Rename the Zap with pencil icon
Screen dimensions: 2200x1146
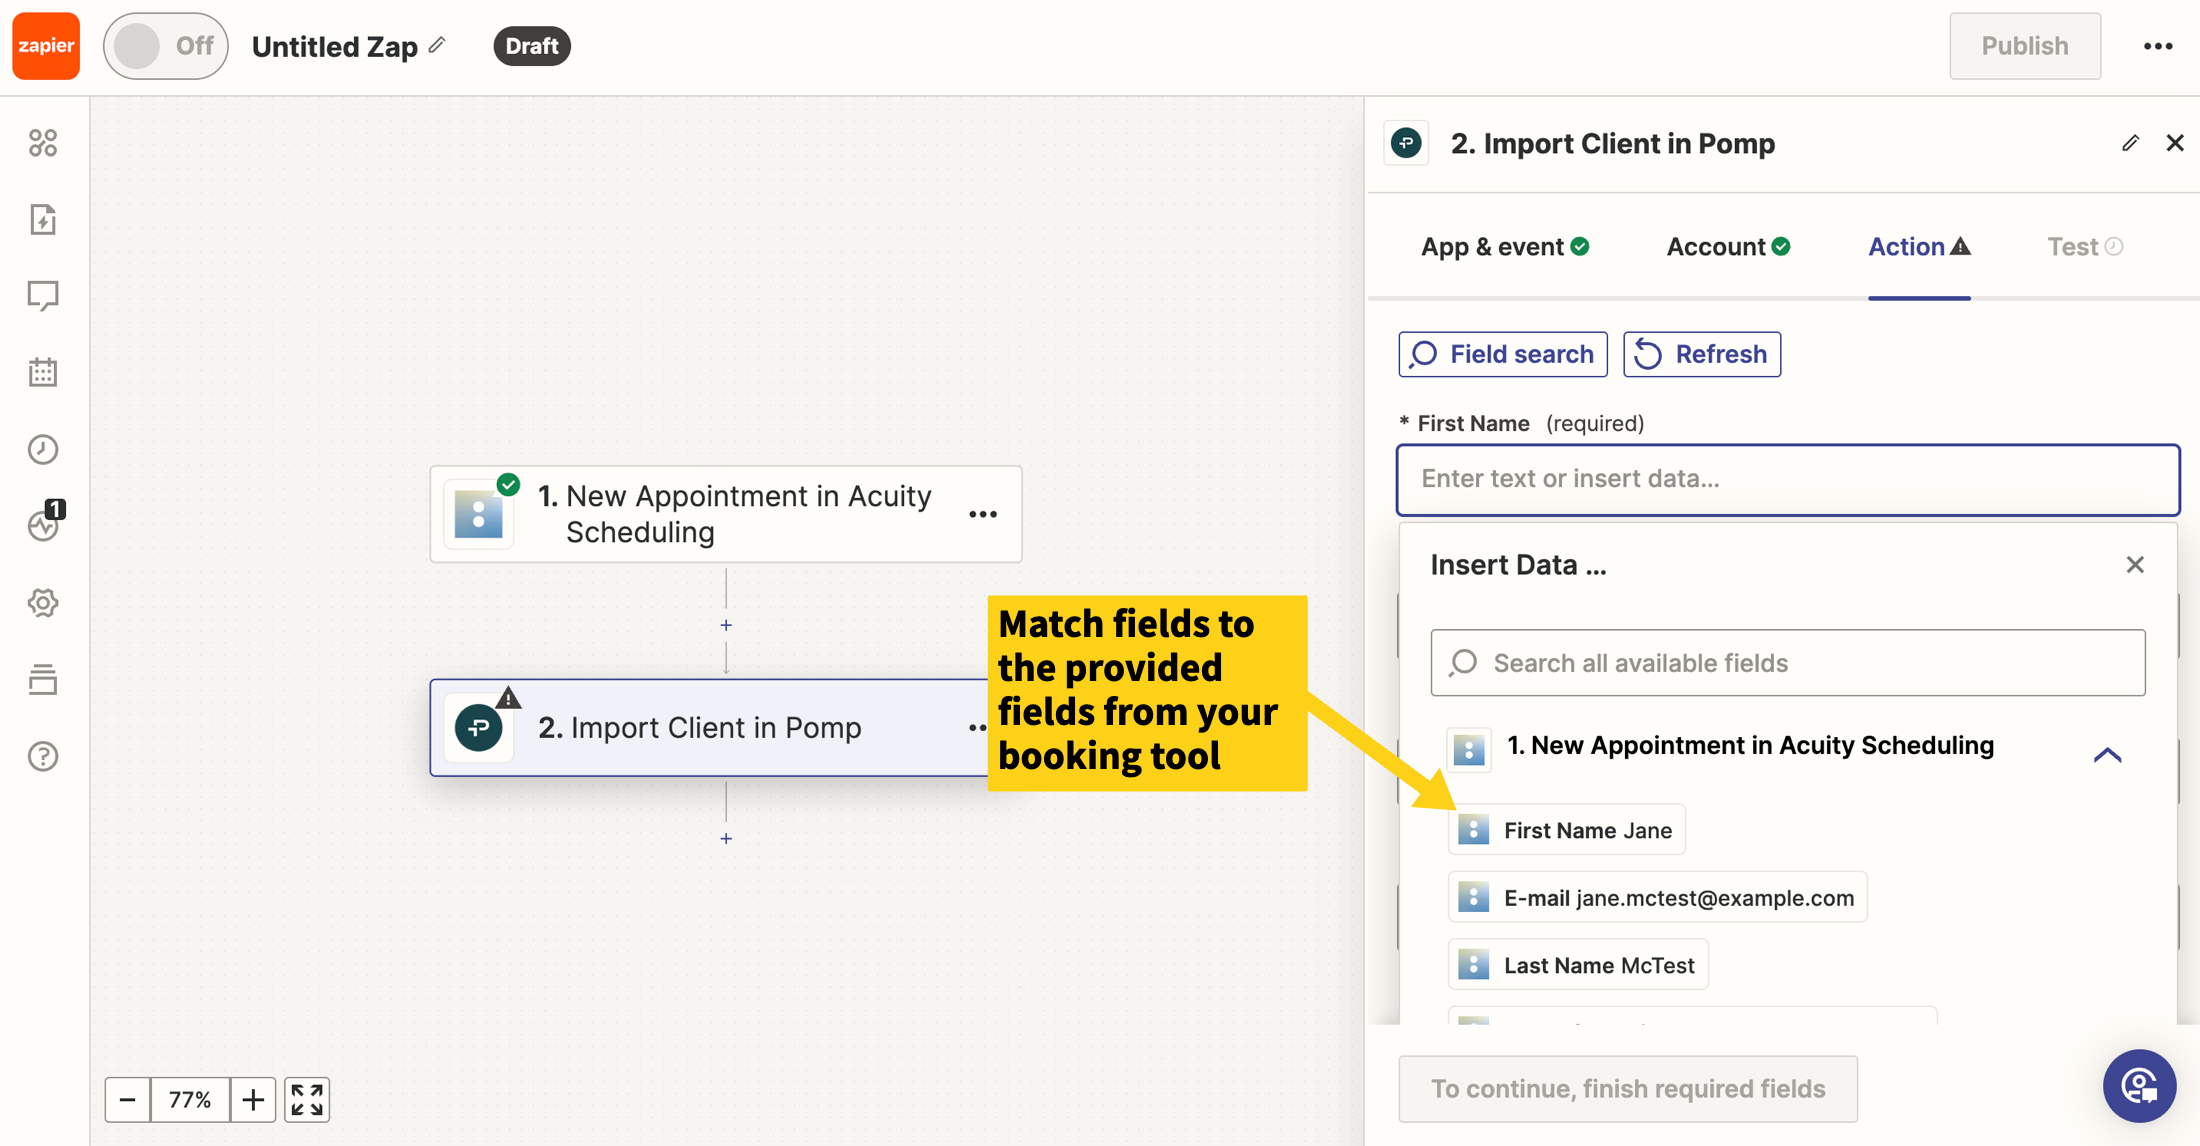tap(437, 45)
